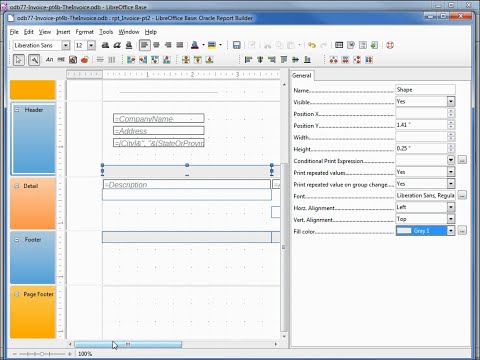Open the font size dropdown

[91, 45]
